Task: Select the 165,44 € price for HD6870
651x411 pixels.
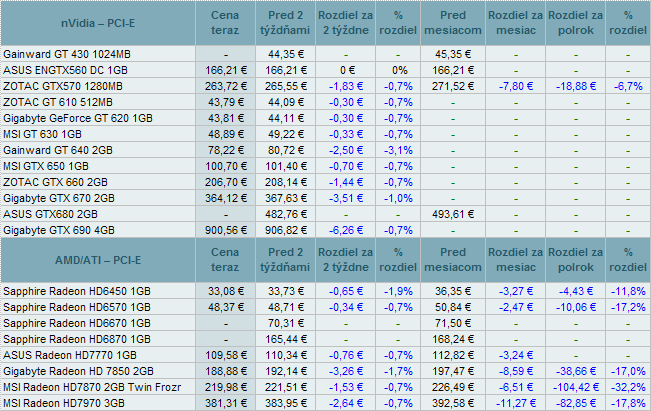Action: [x=286, y=339]
